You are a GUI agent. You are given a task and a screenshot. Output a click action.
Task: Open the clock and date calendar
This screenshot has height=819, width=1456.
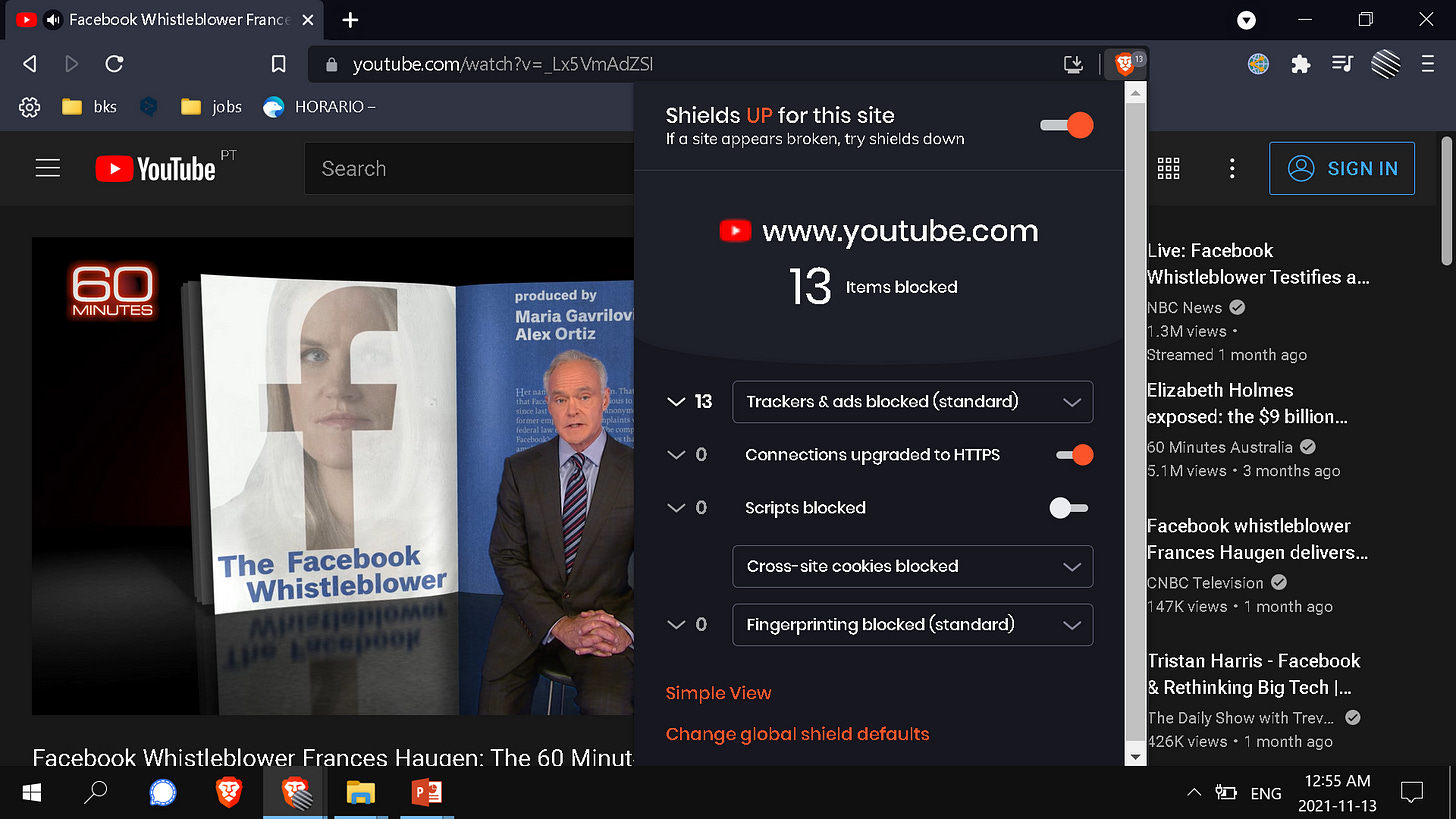pyautogui.click(x=1336, y=793)
